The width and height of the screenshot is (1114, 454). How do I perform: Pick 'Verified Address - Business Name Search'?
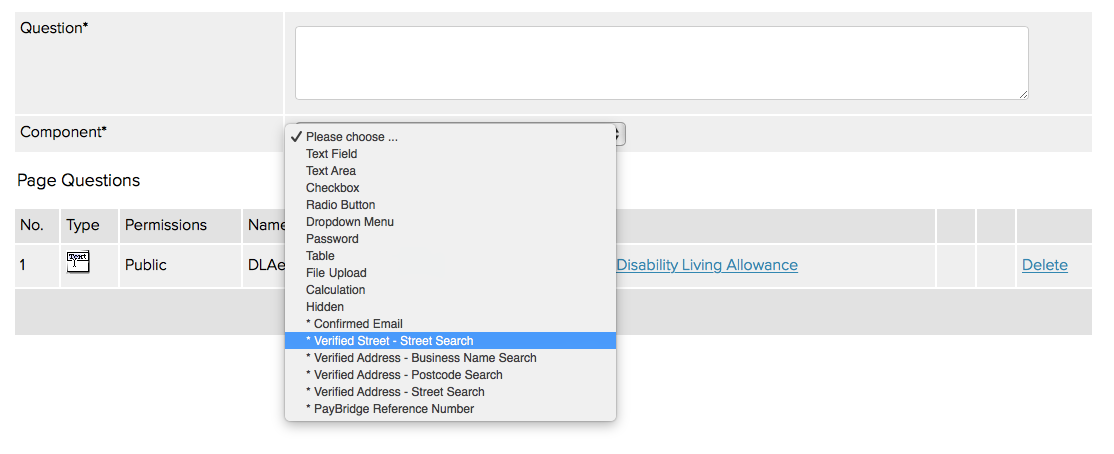(x=421, y=358)
